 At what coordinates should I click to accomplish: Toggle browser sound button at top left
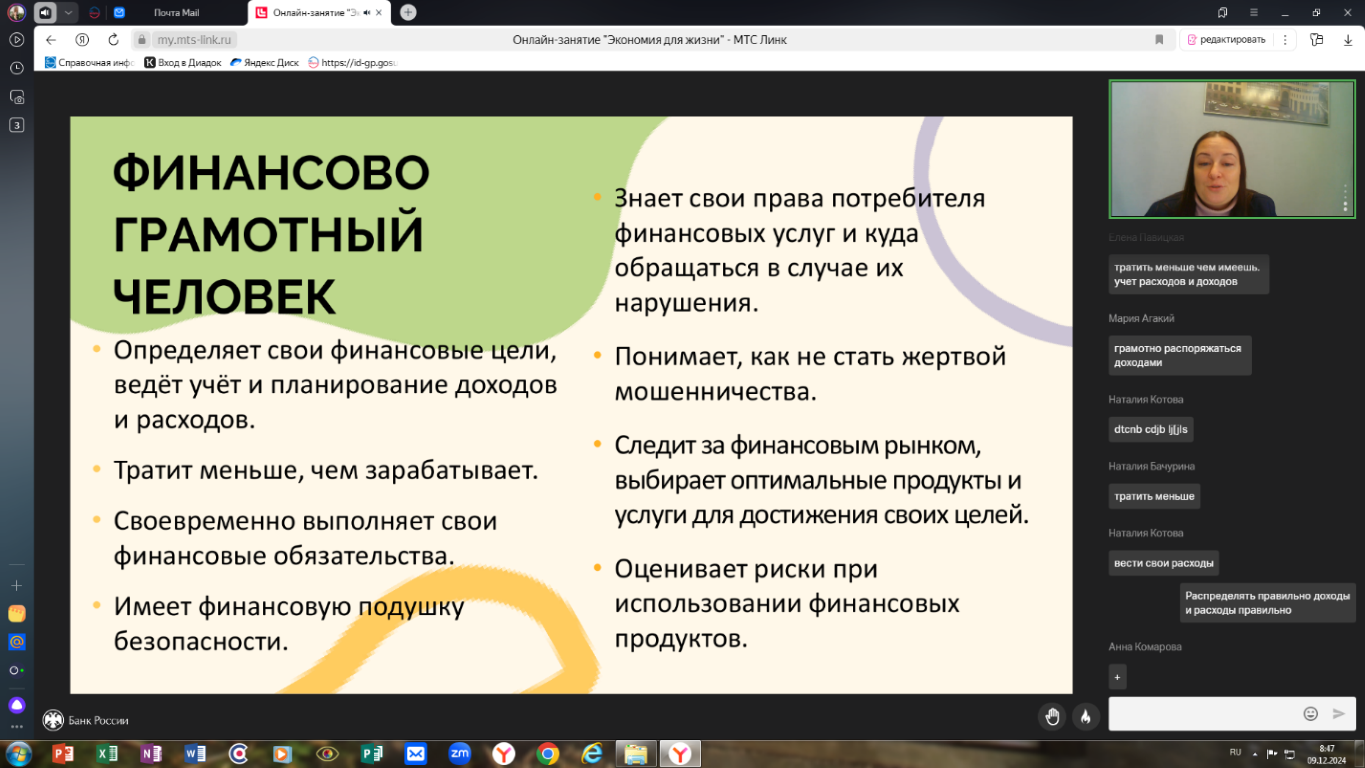[46, 13]
